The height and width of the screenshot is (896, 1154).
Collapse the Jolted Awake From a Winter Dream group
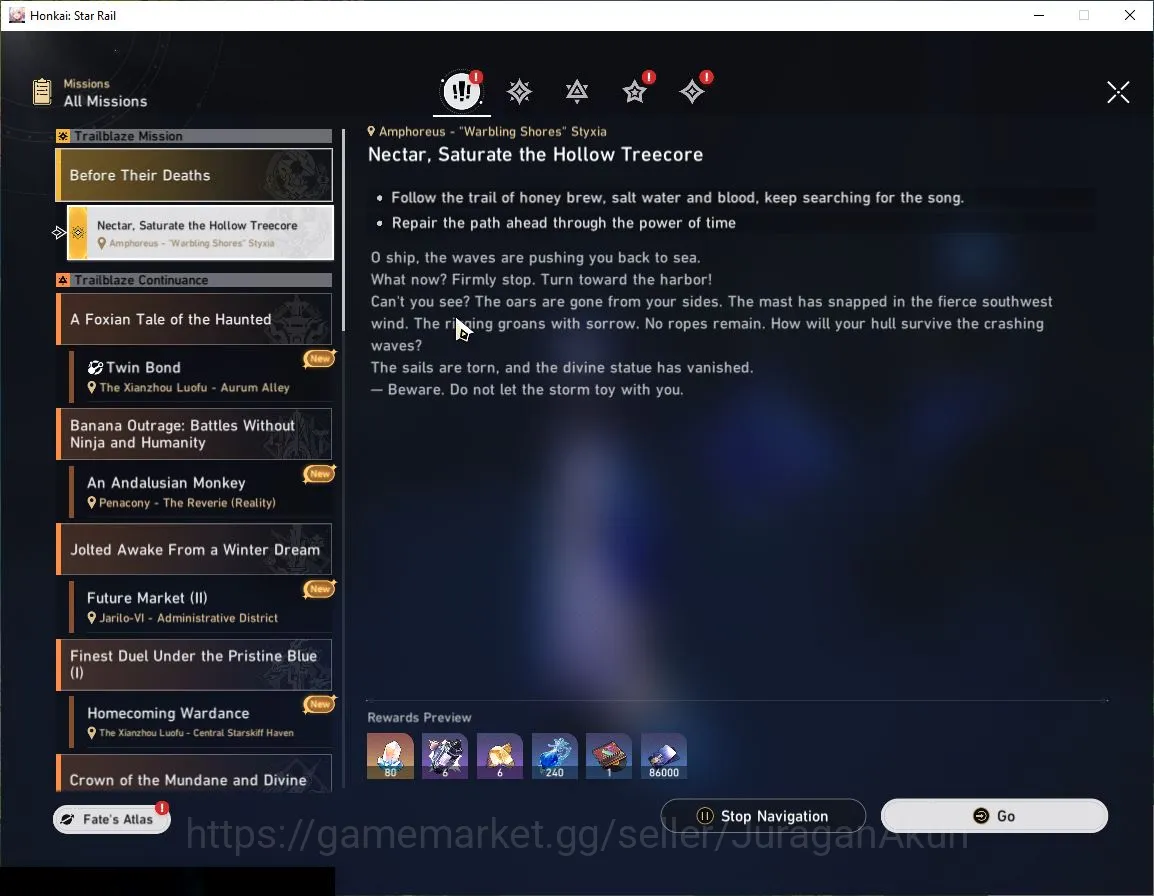pyautogui.click(x=194, y=549)
